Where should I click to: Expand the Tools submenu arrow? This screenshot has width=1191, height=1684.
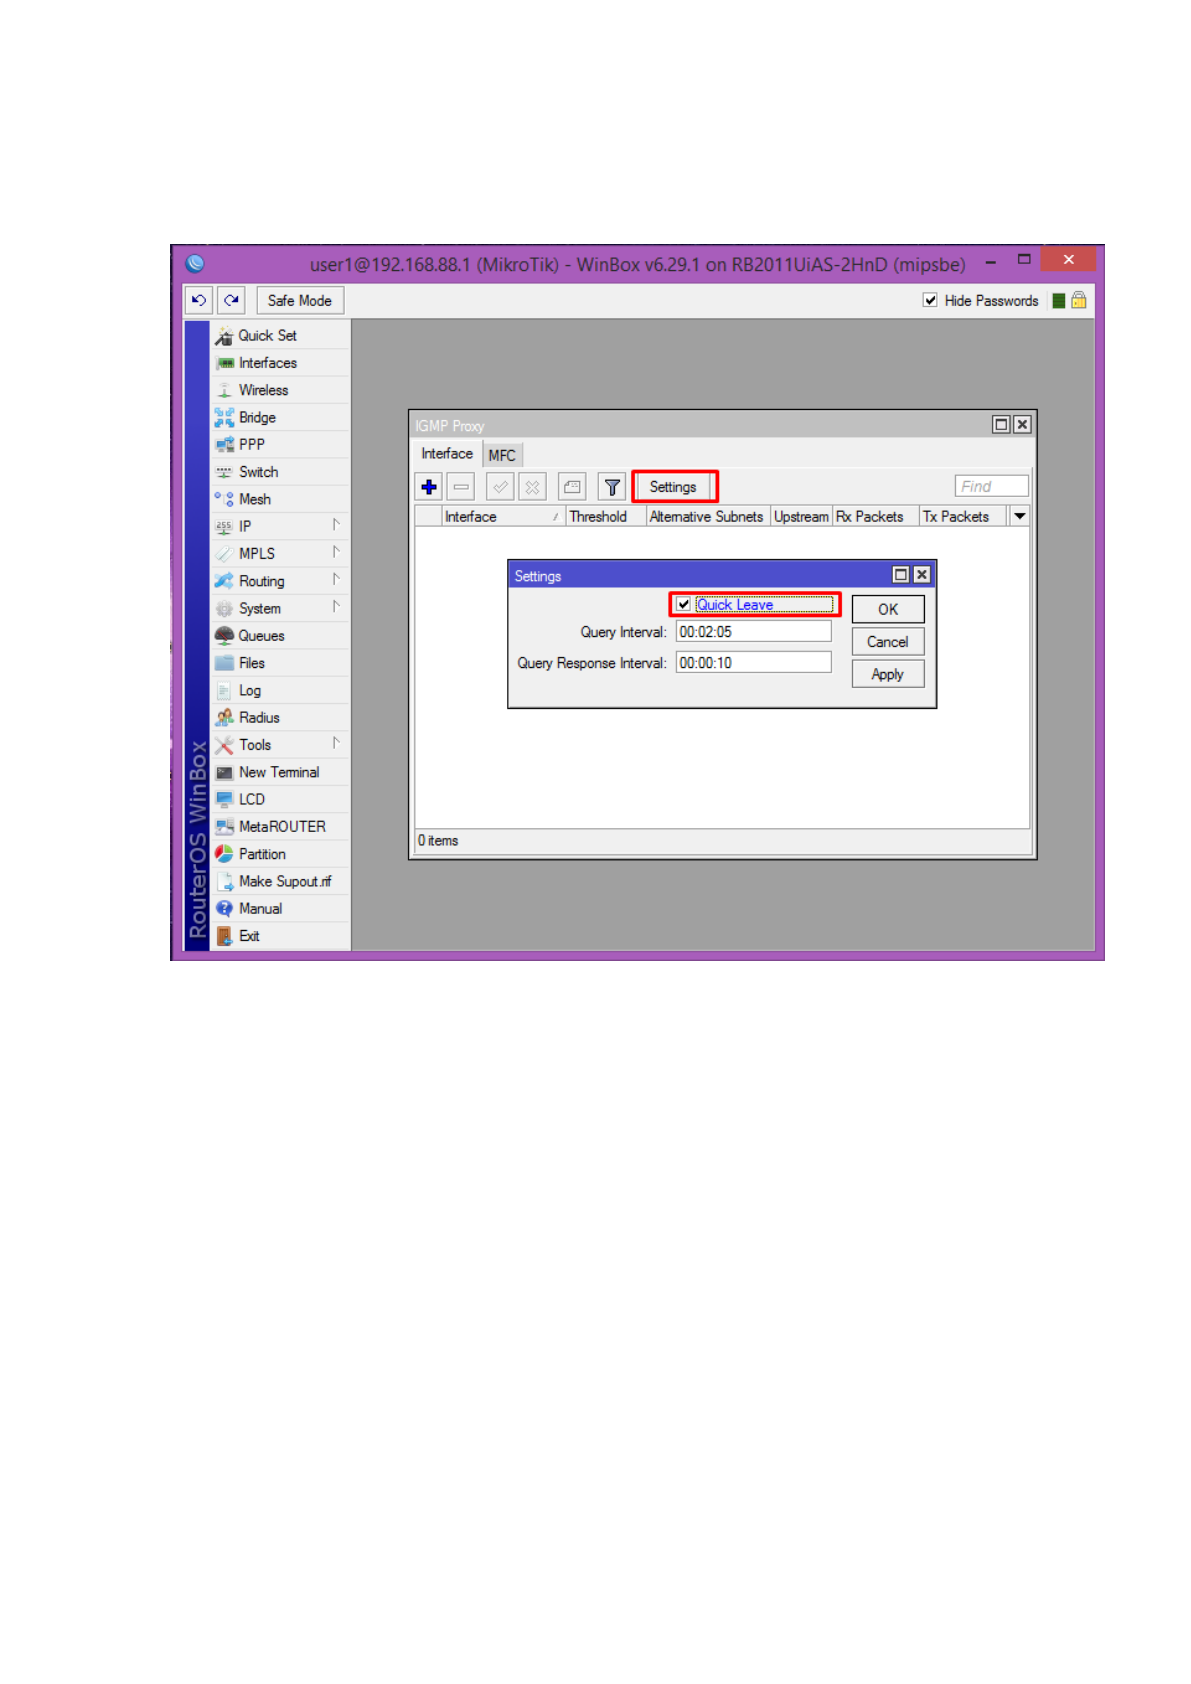point(336,743)
